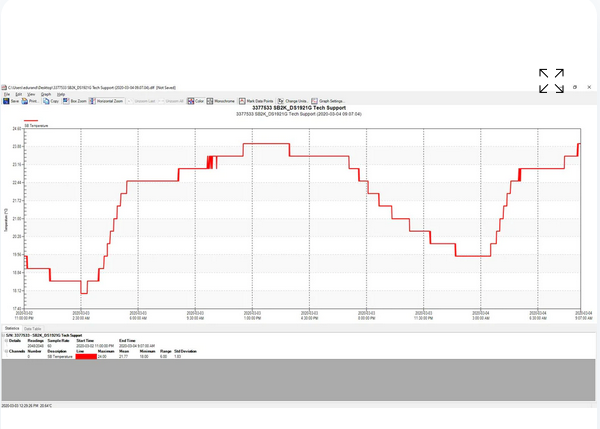This screenshot has width=600, height=429.
Task: Select the Statistics tab
Action: click(11, 328)
